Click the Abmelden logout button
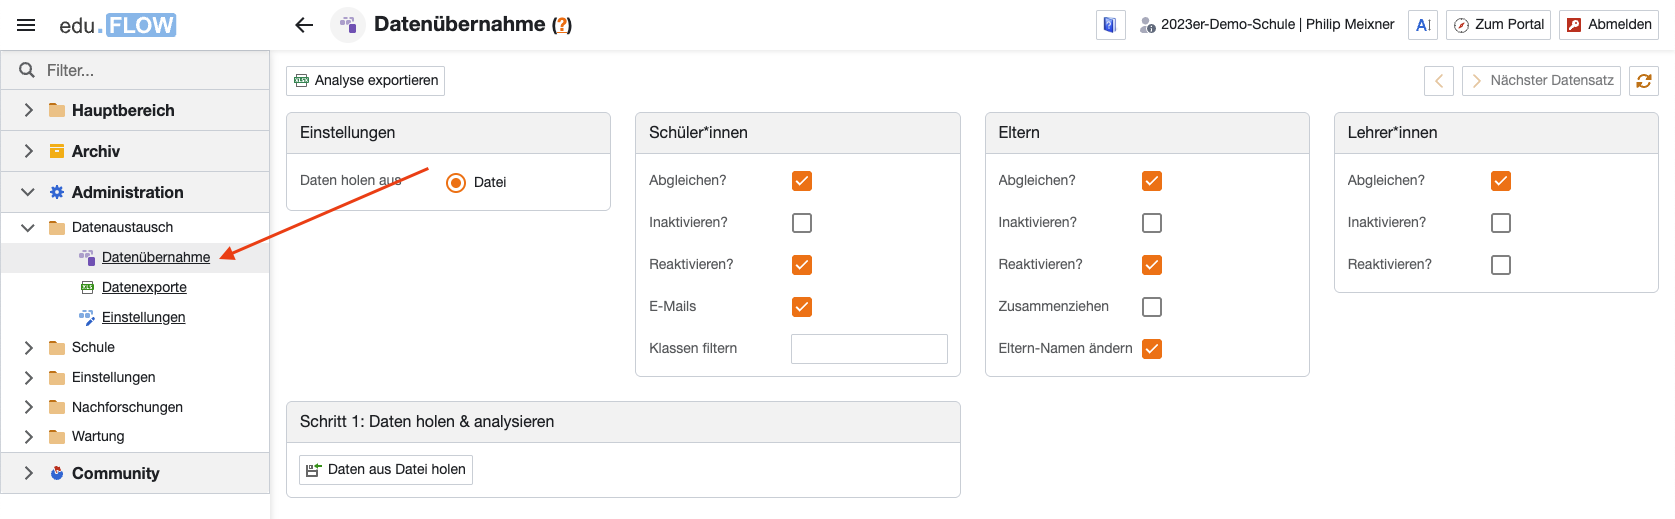This screenshot has height=519, width=1675. pos(1609,25)
